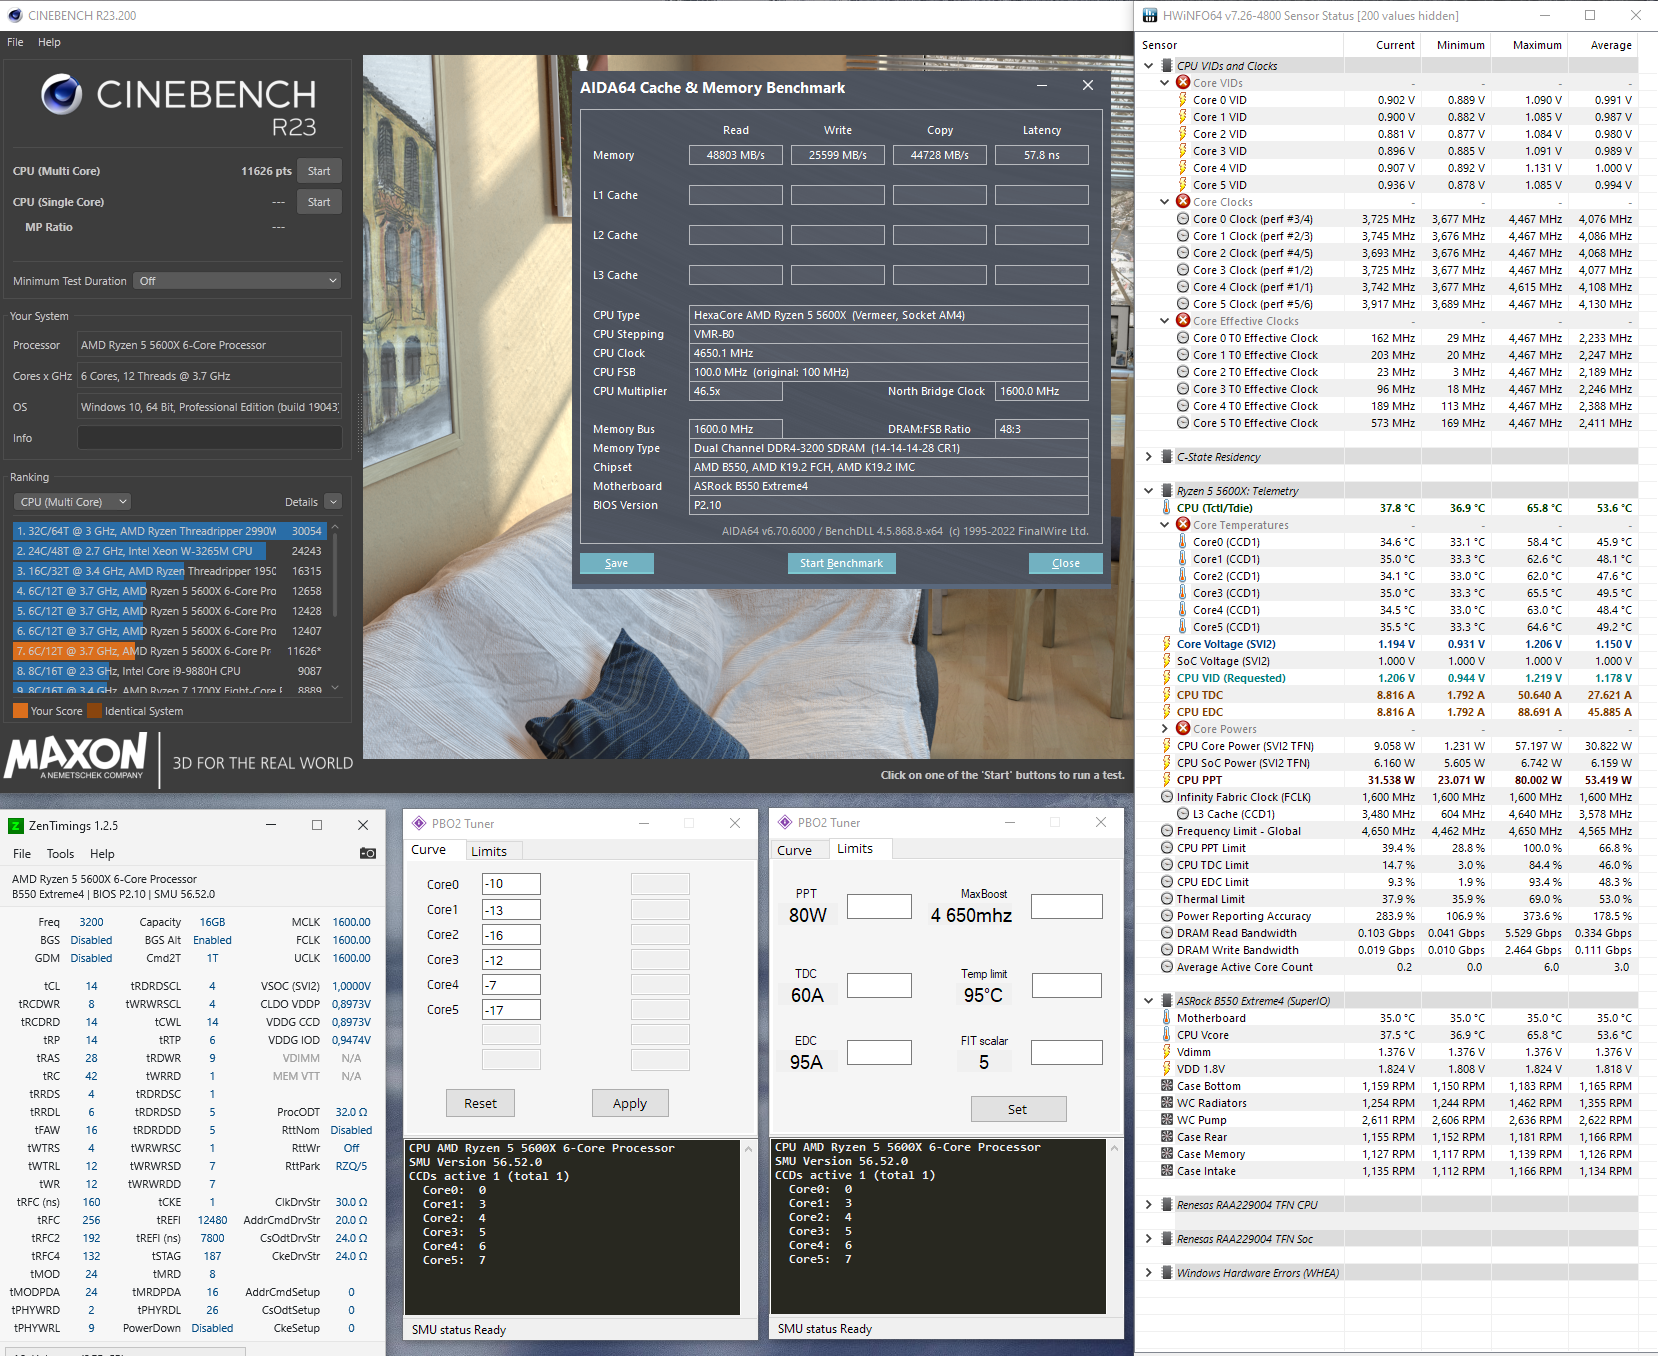Click the clock icon beside Infinity Fabric Clock (FCLK)
The image size is (1658, 1356).
1167,797
